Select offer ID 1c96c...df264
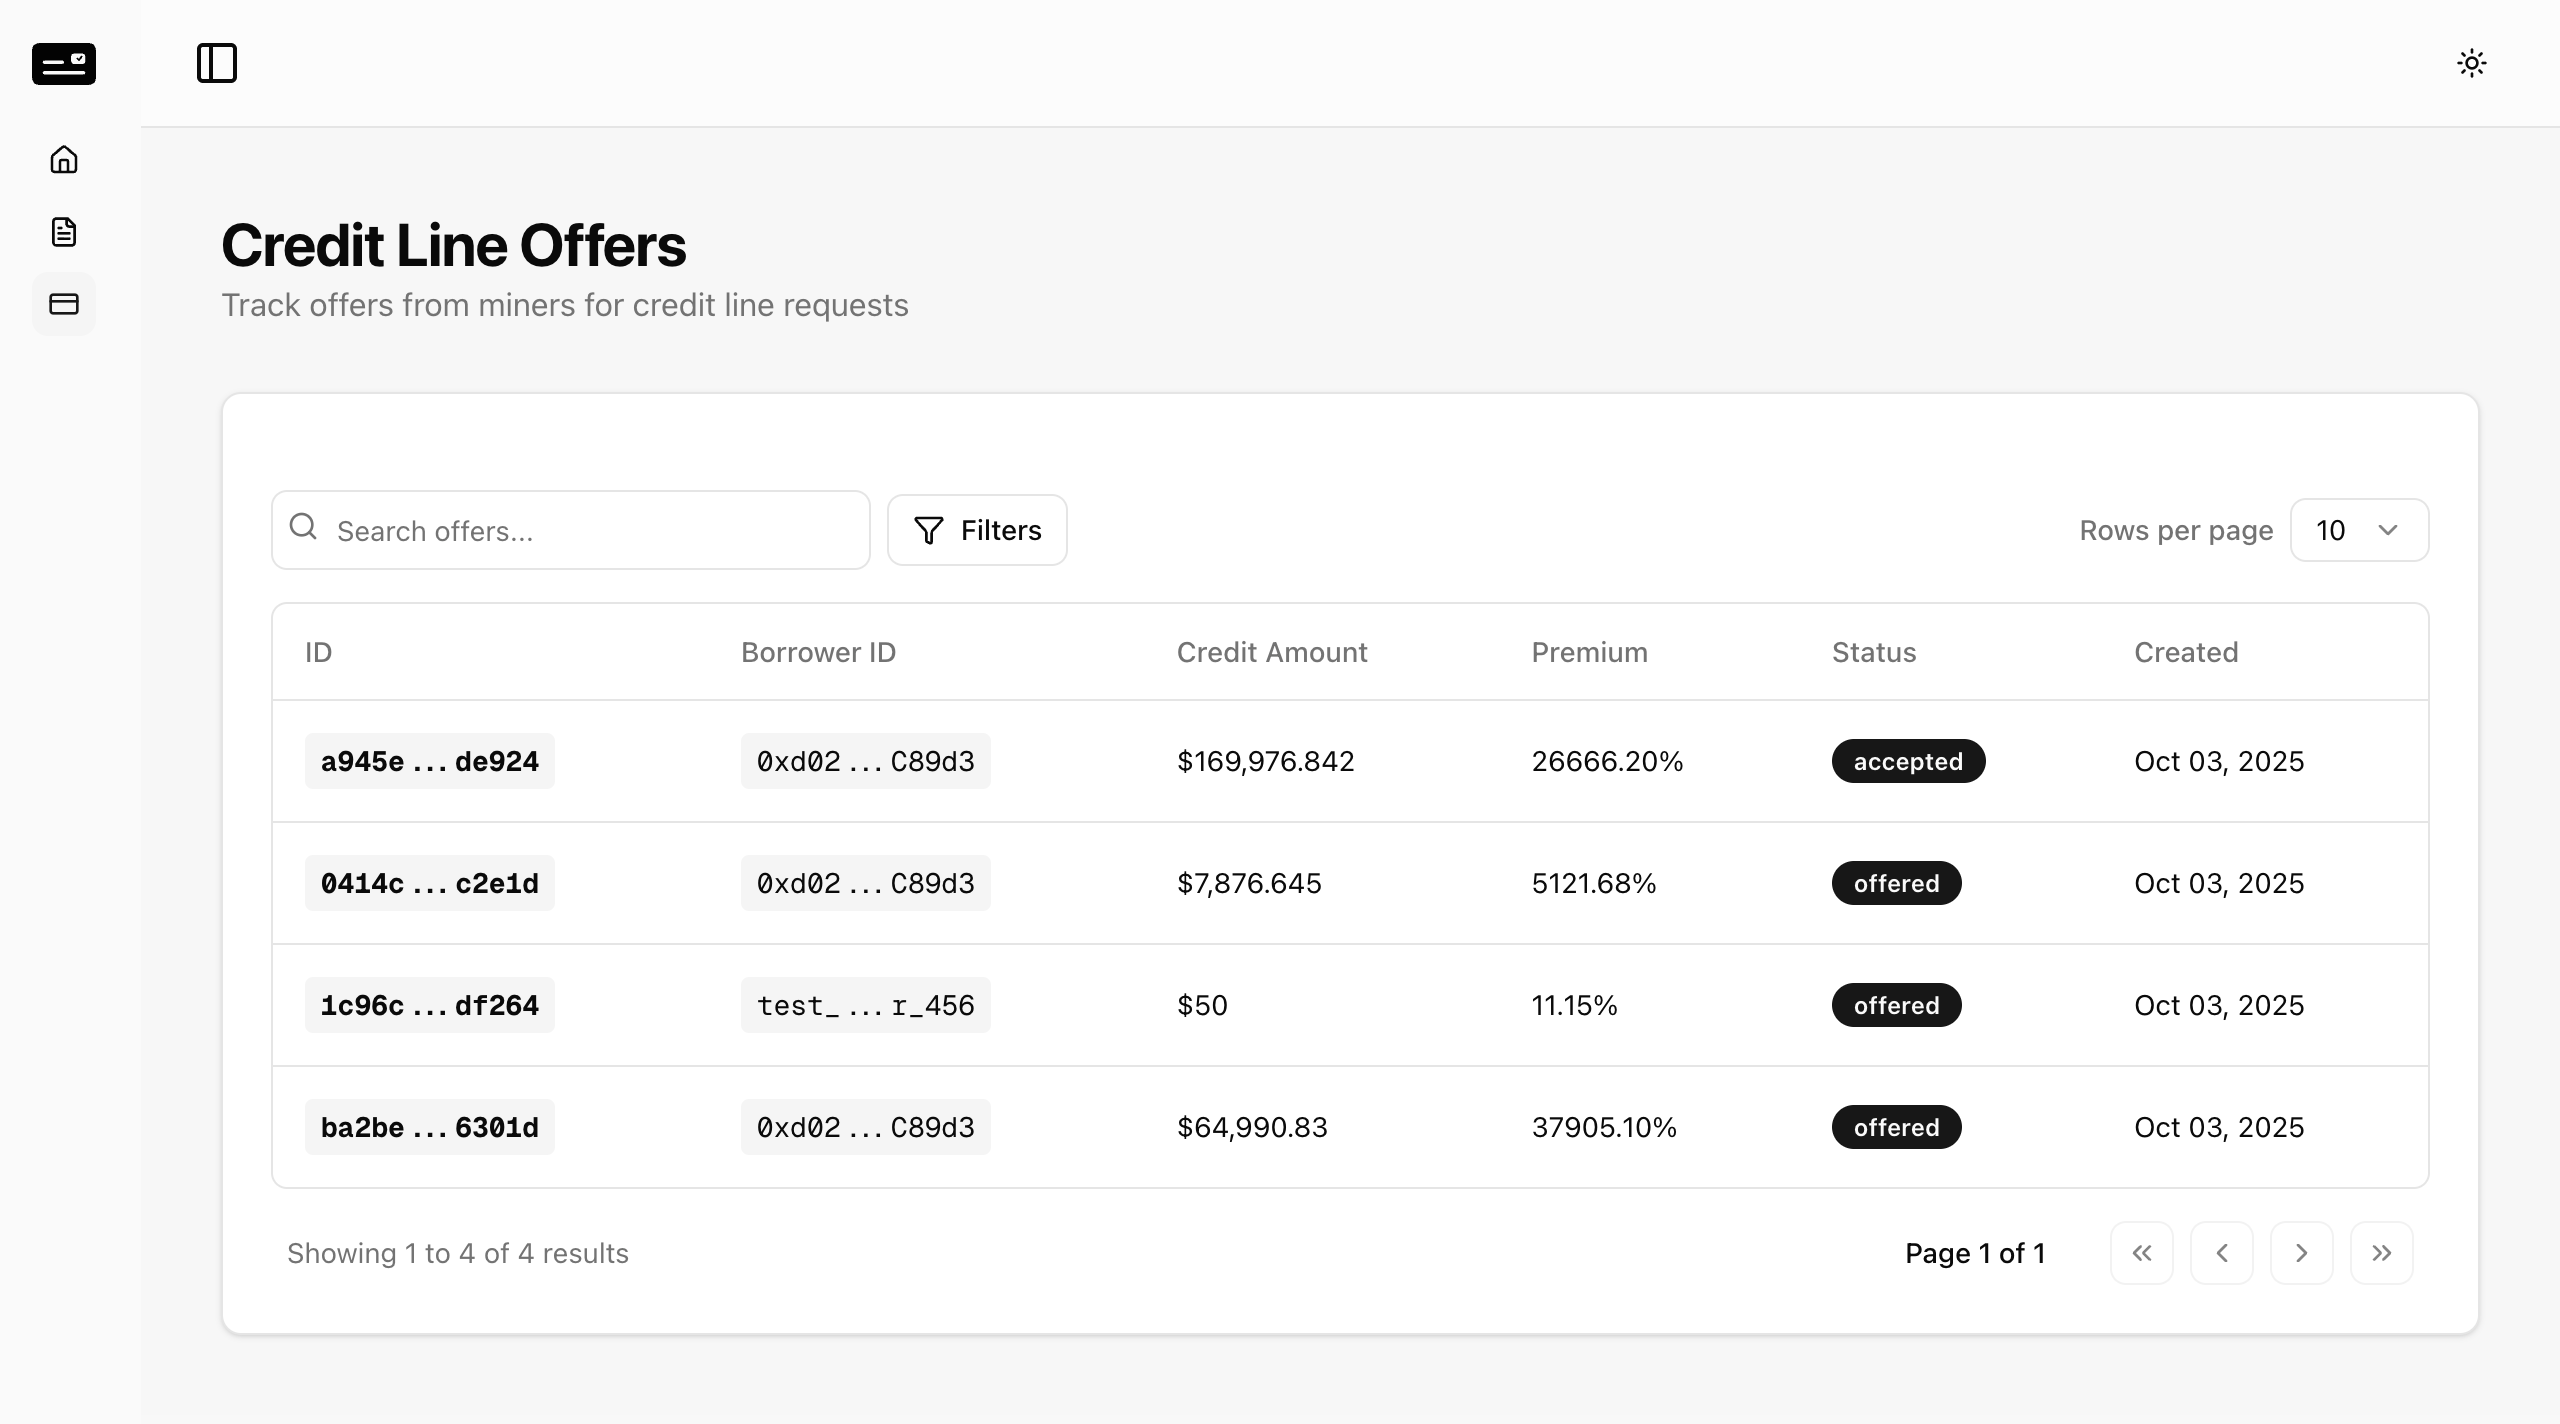Viewport: 2560px width, 1424px height. point(430,1005)
